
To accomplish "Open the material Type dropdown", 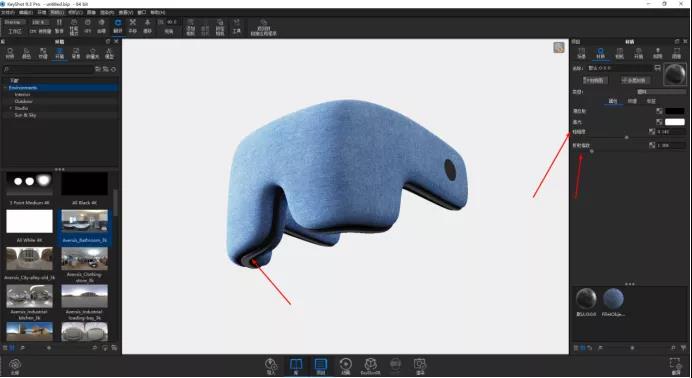I will (661, 92).
